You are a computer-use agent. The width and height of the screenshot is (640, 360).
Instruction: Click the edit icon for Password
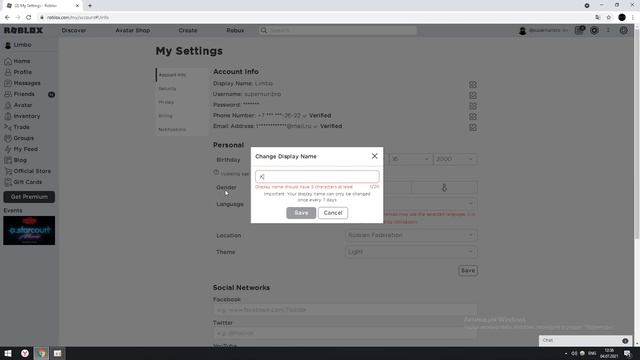tap(473, 106)
